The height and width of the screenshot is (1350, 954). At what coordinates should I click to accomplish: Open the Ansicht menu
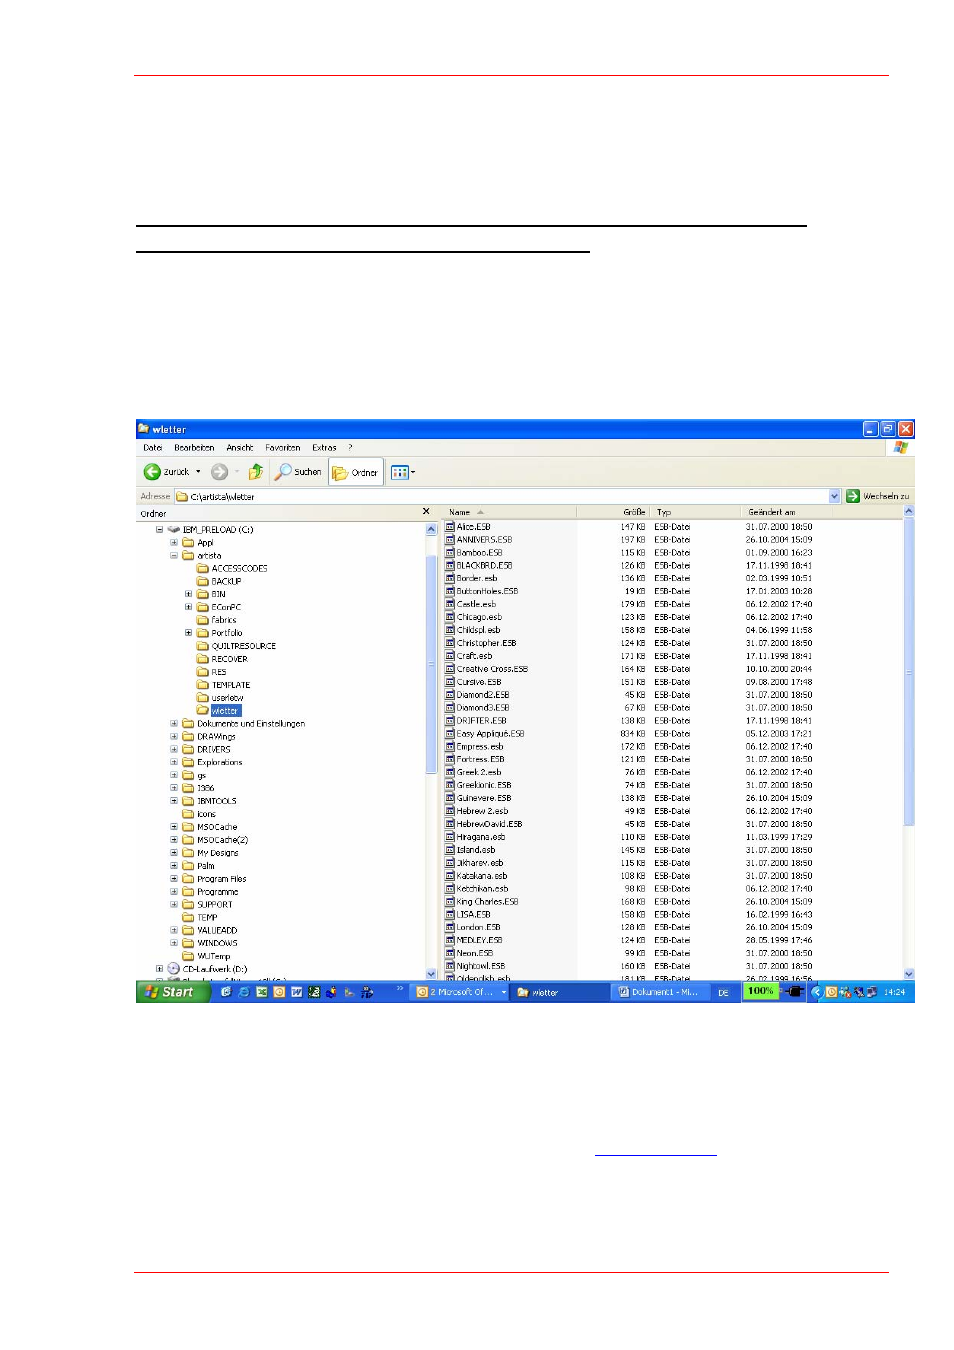[240, 448]
